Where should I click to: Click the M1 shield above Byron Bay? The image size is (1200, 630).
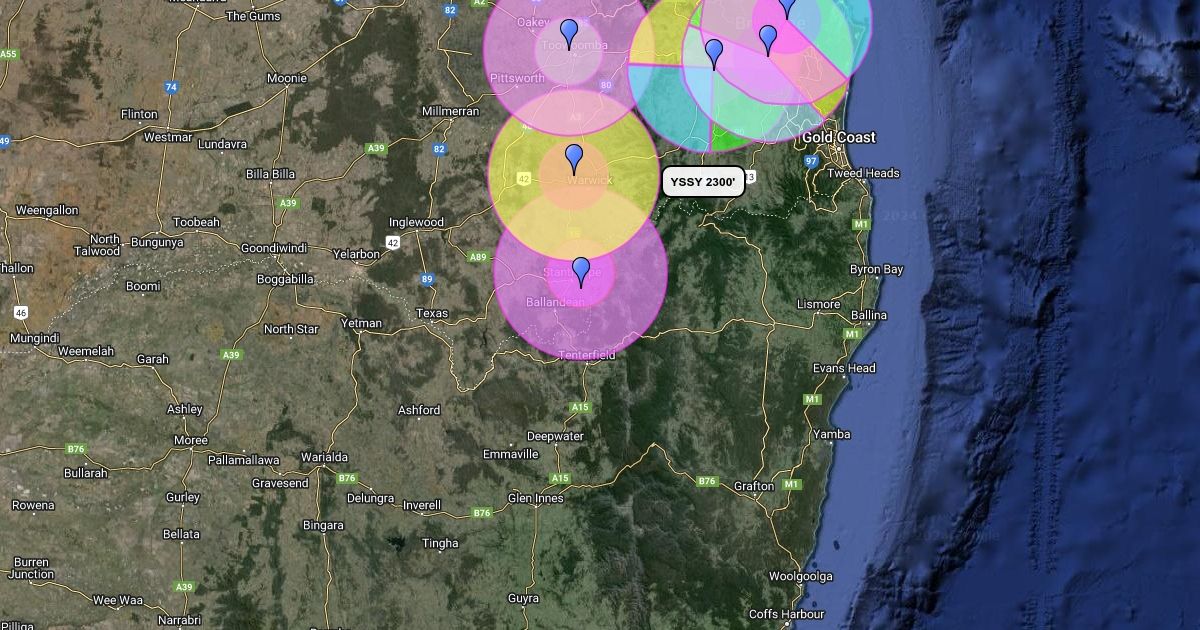point(861,224)
